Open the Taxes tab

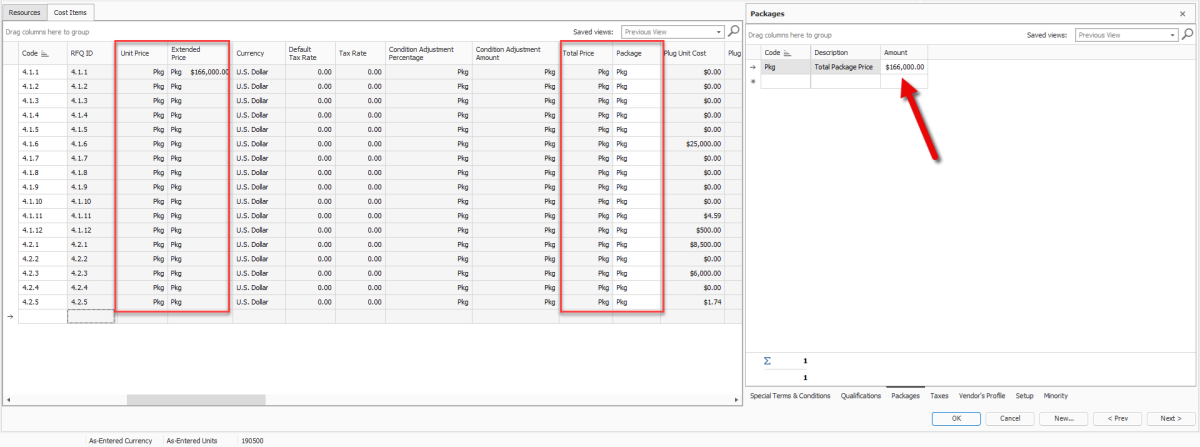point(939,396)
